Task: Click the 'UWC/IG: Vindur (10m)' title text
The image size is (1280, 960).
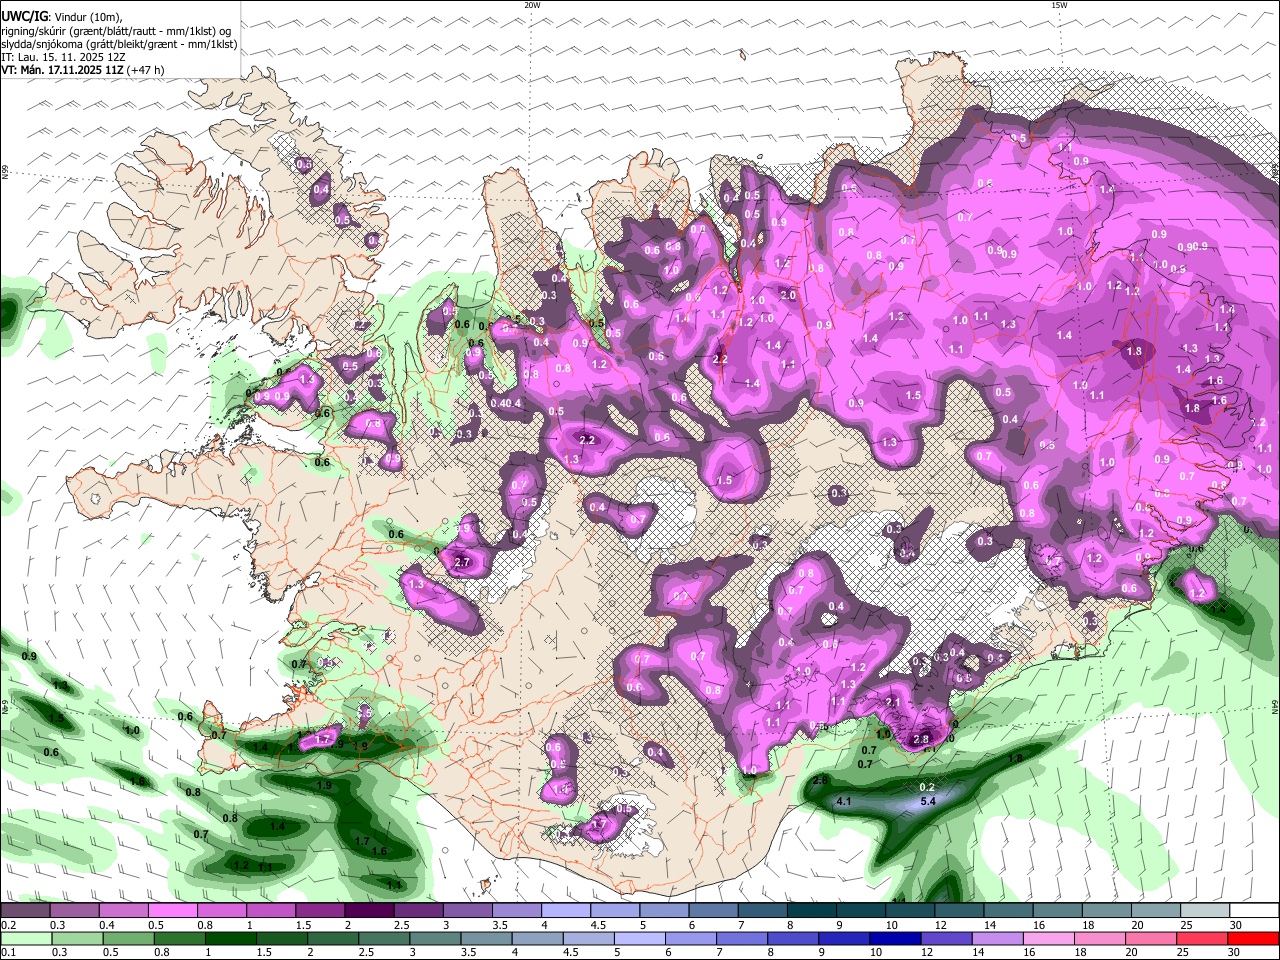Action: click(62, 16)
